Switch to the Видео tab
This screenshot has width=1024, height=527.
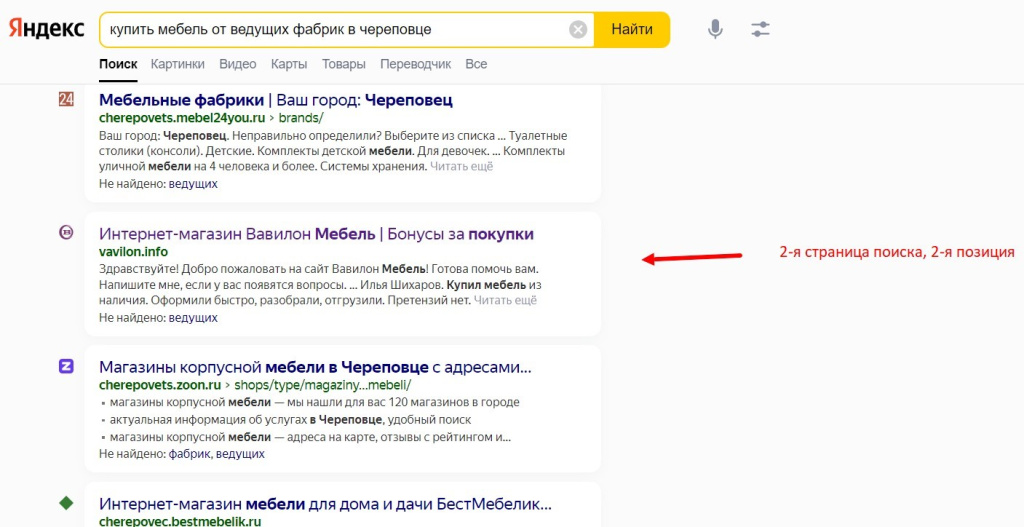click(238, 64)
